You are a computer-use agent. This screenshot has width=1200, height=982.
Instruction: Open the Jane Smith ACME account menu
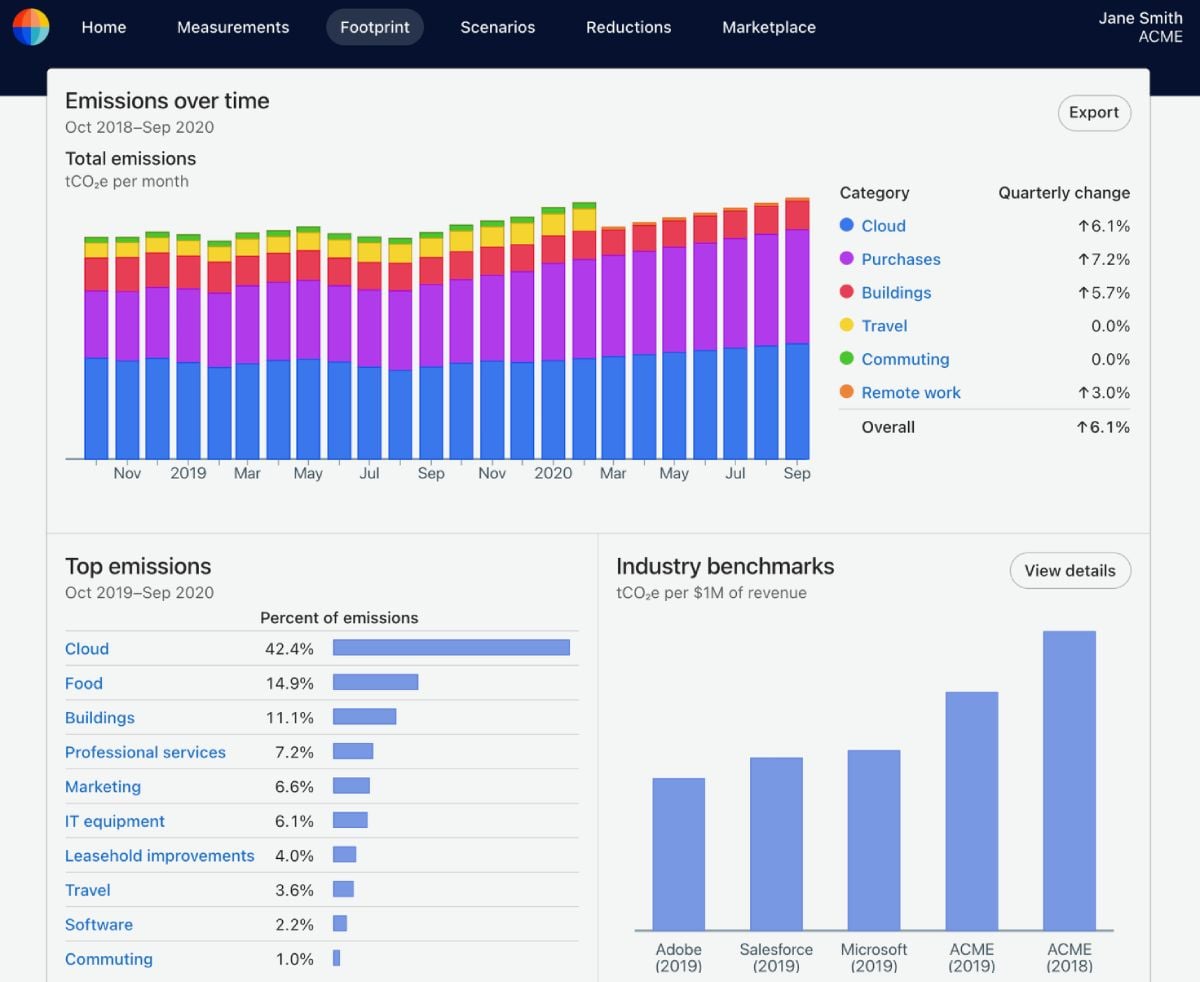pyautogui.click(x=1140, y=27)
